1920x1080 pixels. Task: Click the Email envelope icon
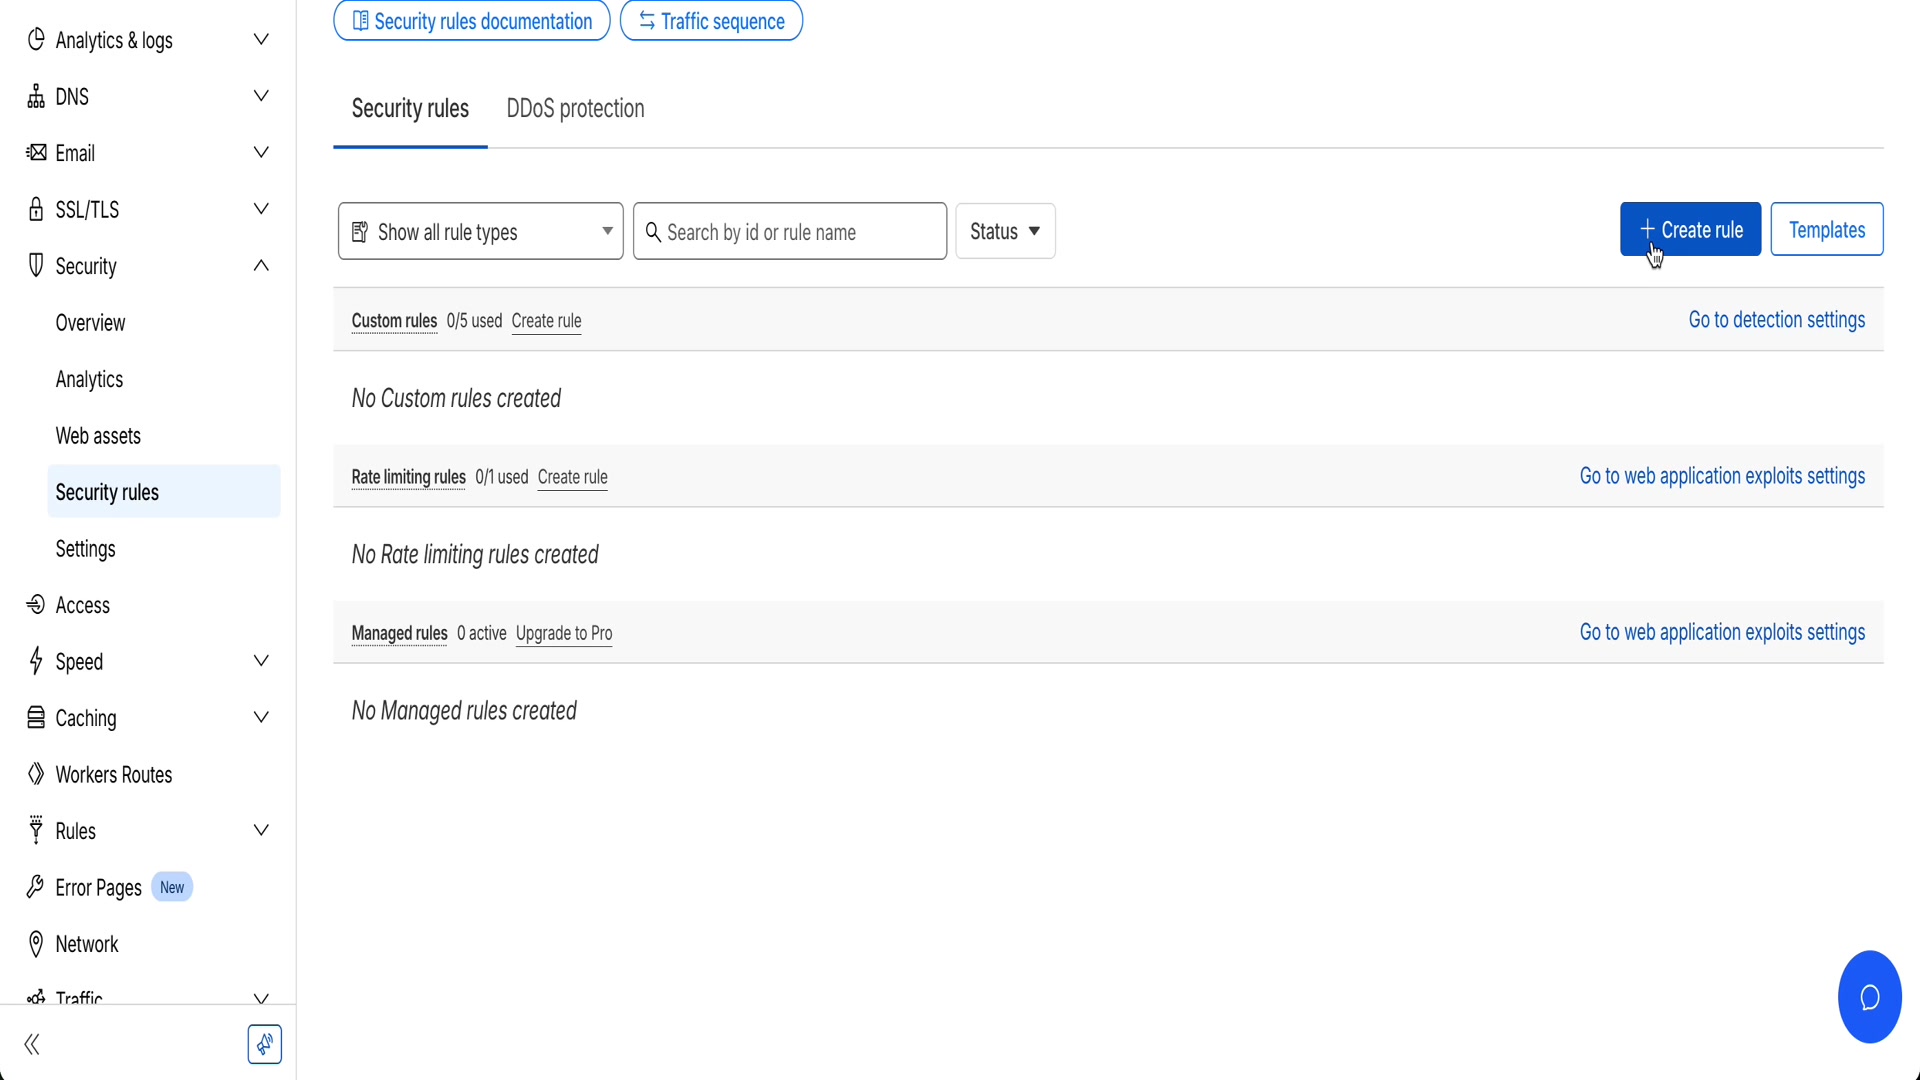pyautogui.click(x=37, y=152)
